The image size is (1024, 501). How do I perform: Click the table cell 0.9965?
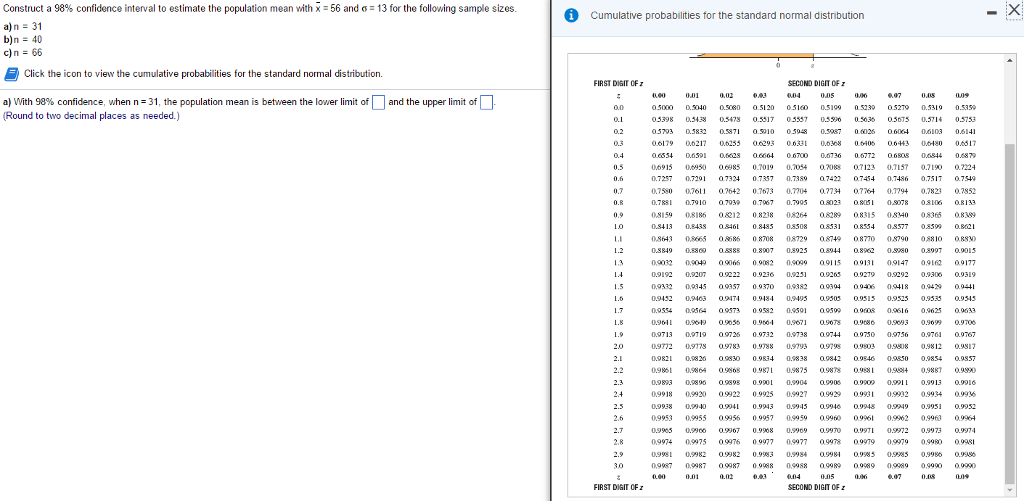tap(662, 430)
